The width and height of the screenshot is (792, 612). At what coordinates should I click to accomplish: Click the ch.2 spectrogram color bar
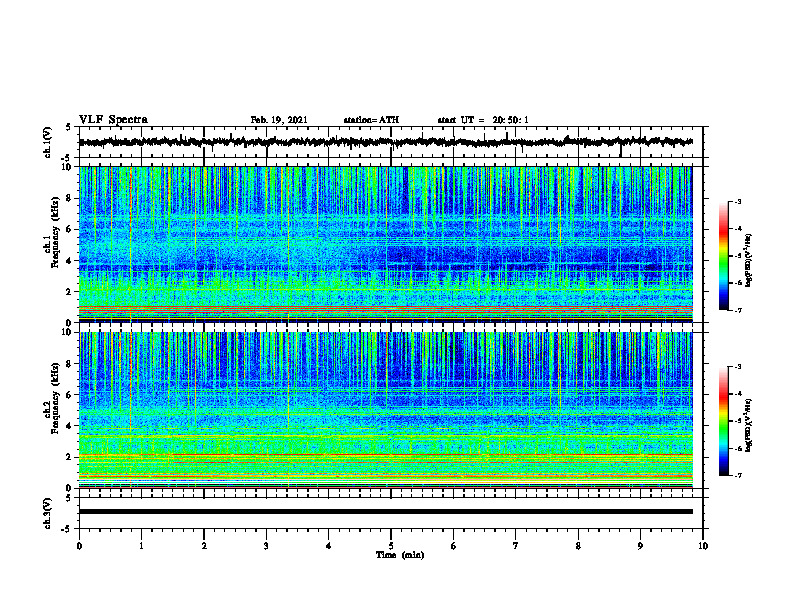point(723,421)
